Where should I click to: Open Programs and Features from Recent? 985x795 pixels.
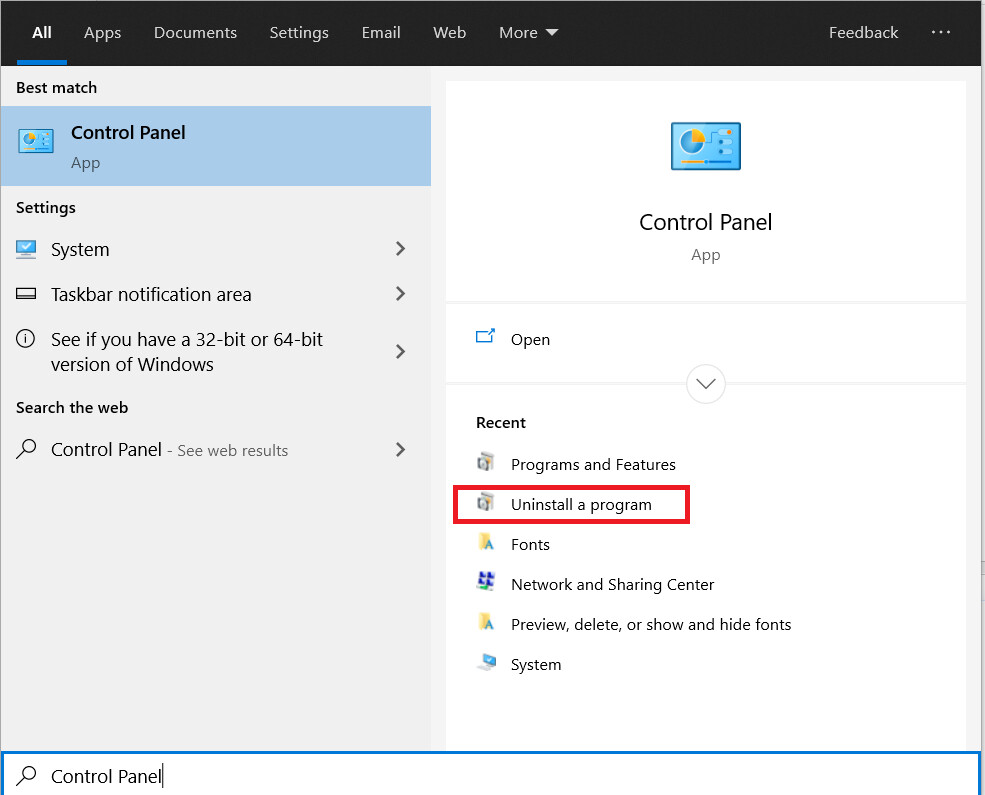pyautogui.click(x=593, y=464)
